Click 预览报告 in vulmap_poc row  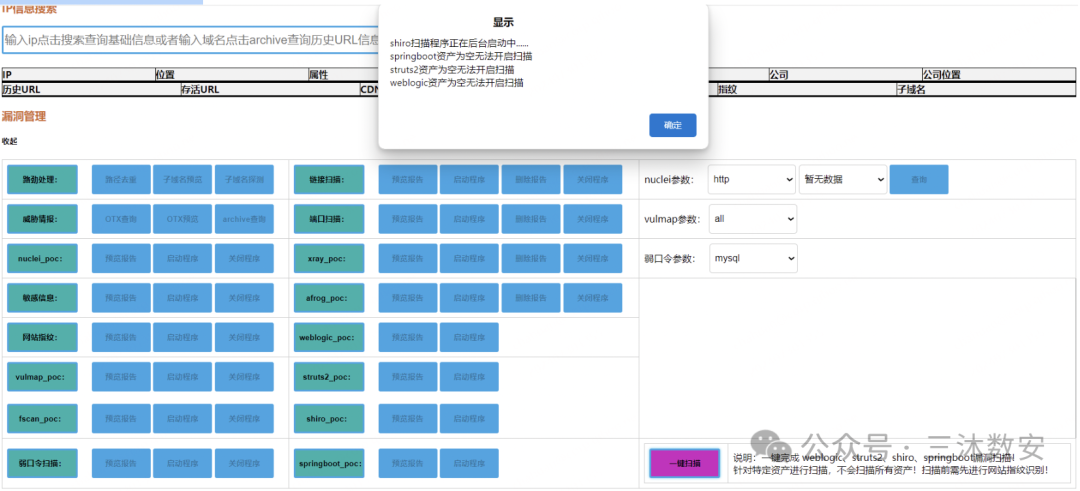(121, 377)
